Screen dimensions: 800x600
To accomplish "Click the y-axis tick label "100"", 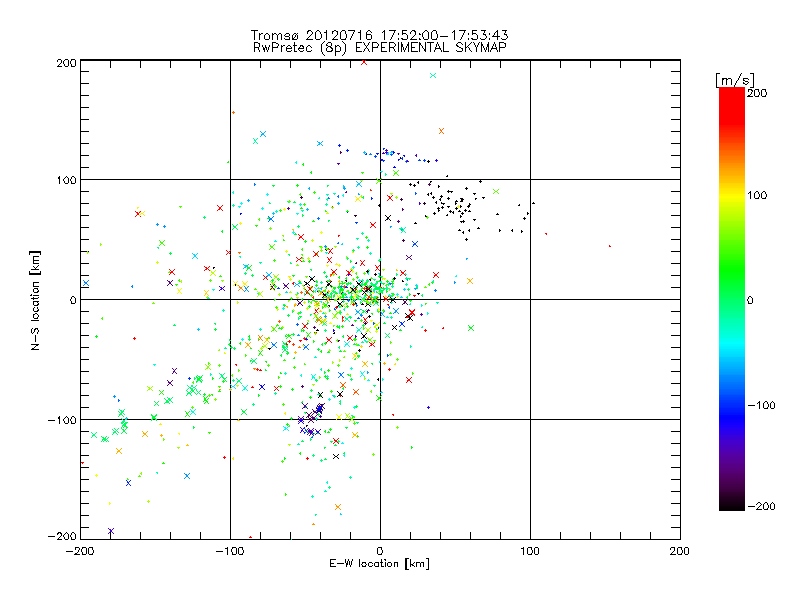I will click(x=66, y=180).
